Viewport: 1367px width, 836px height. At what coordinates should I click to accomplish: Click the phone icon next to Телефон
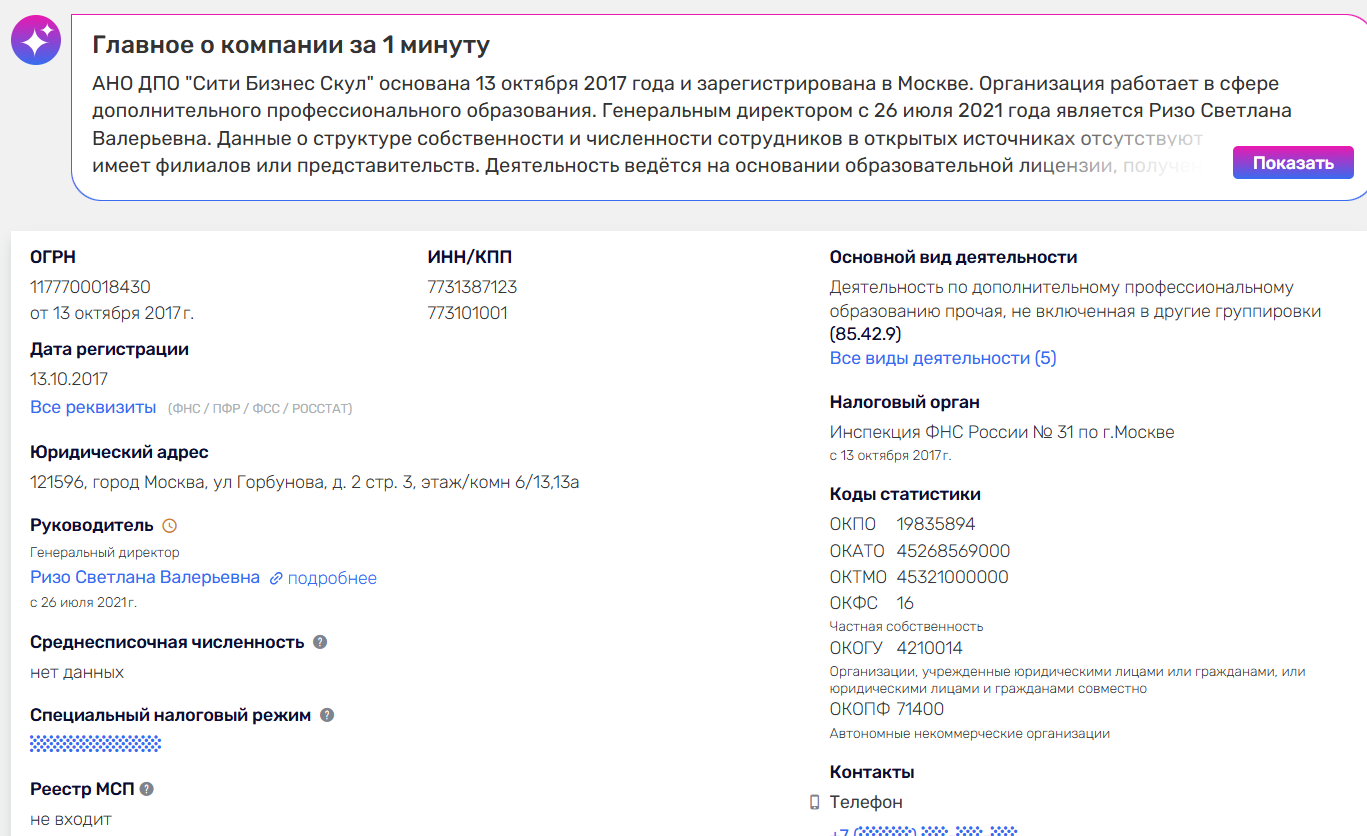[815, 802]
